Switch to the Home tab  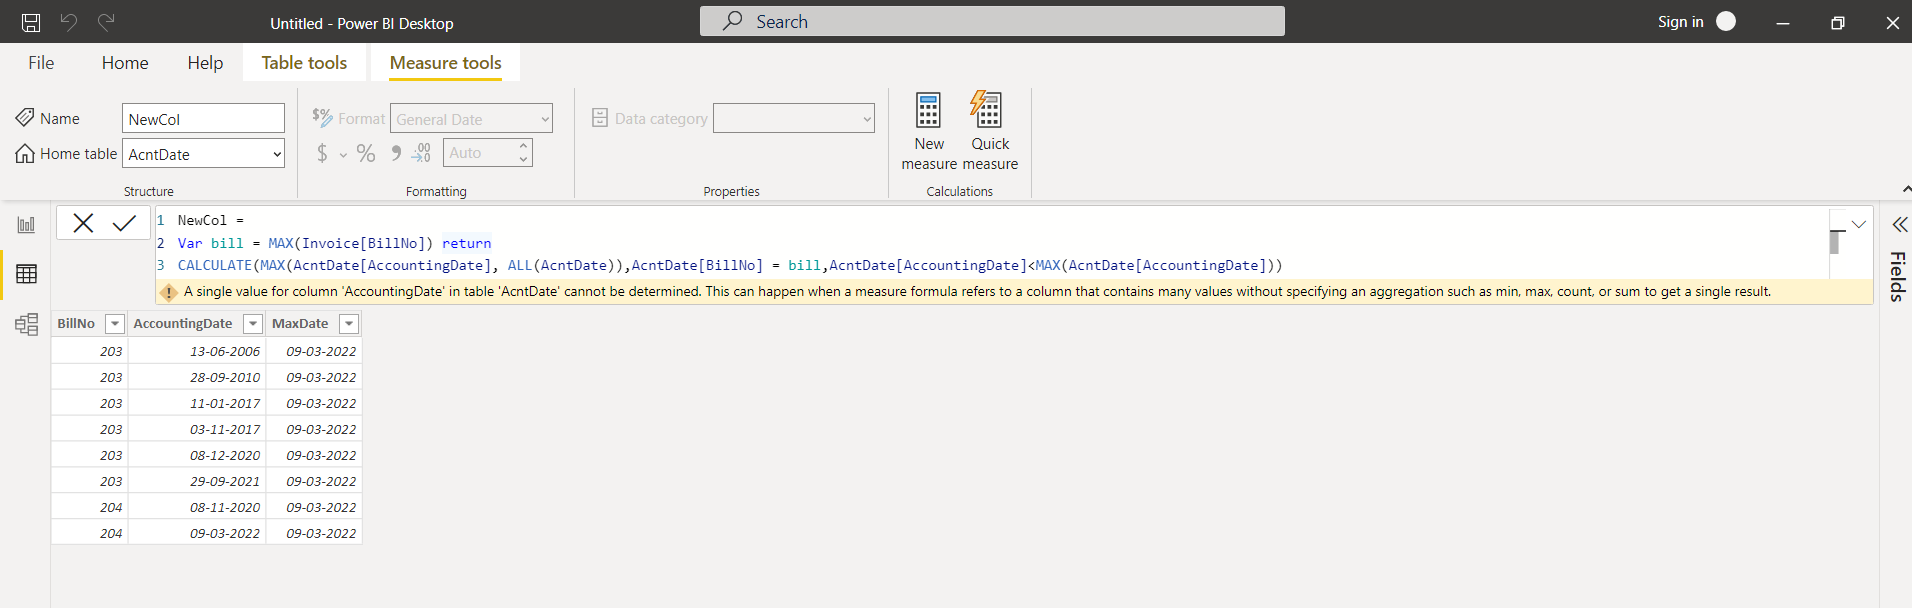[x=125, y=63]
